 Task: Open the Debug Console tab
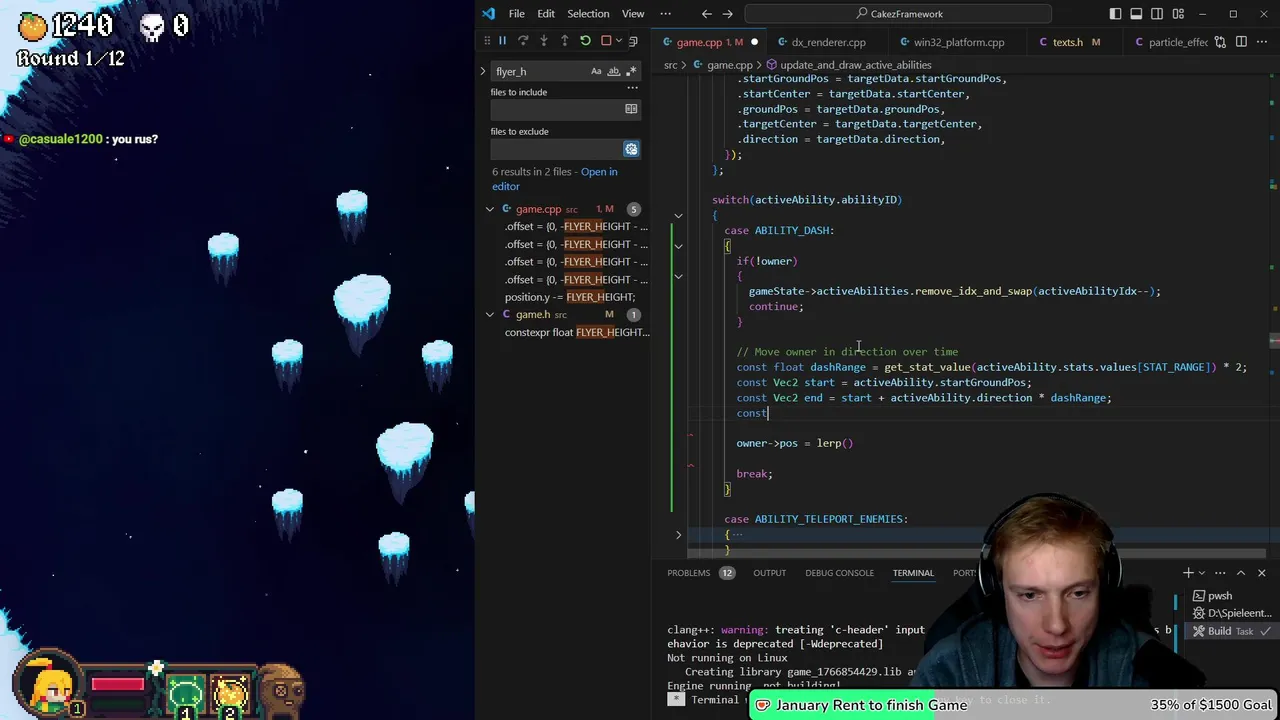[839, 573]
